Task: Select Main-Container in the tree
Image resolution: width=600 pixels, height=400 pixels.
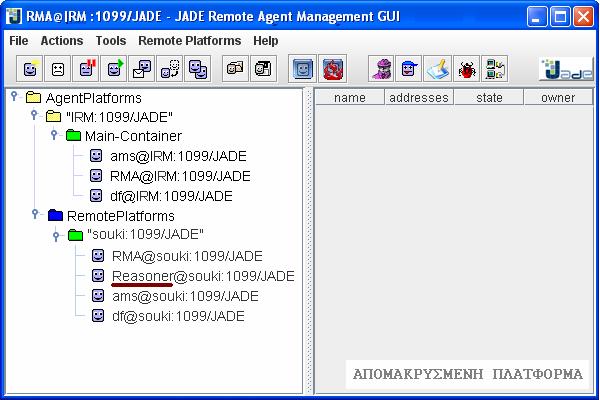Action: click(133, 136)
